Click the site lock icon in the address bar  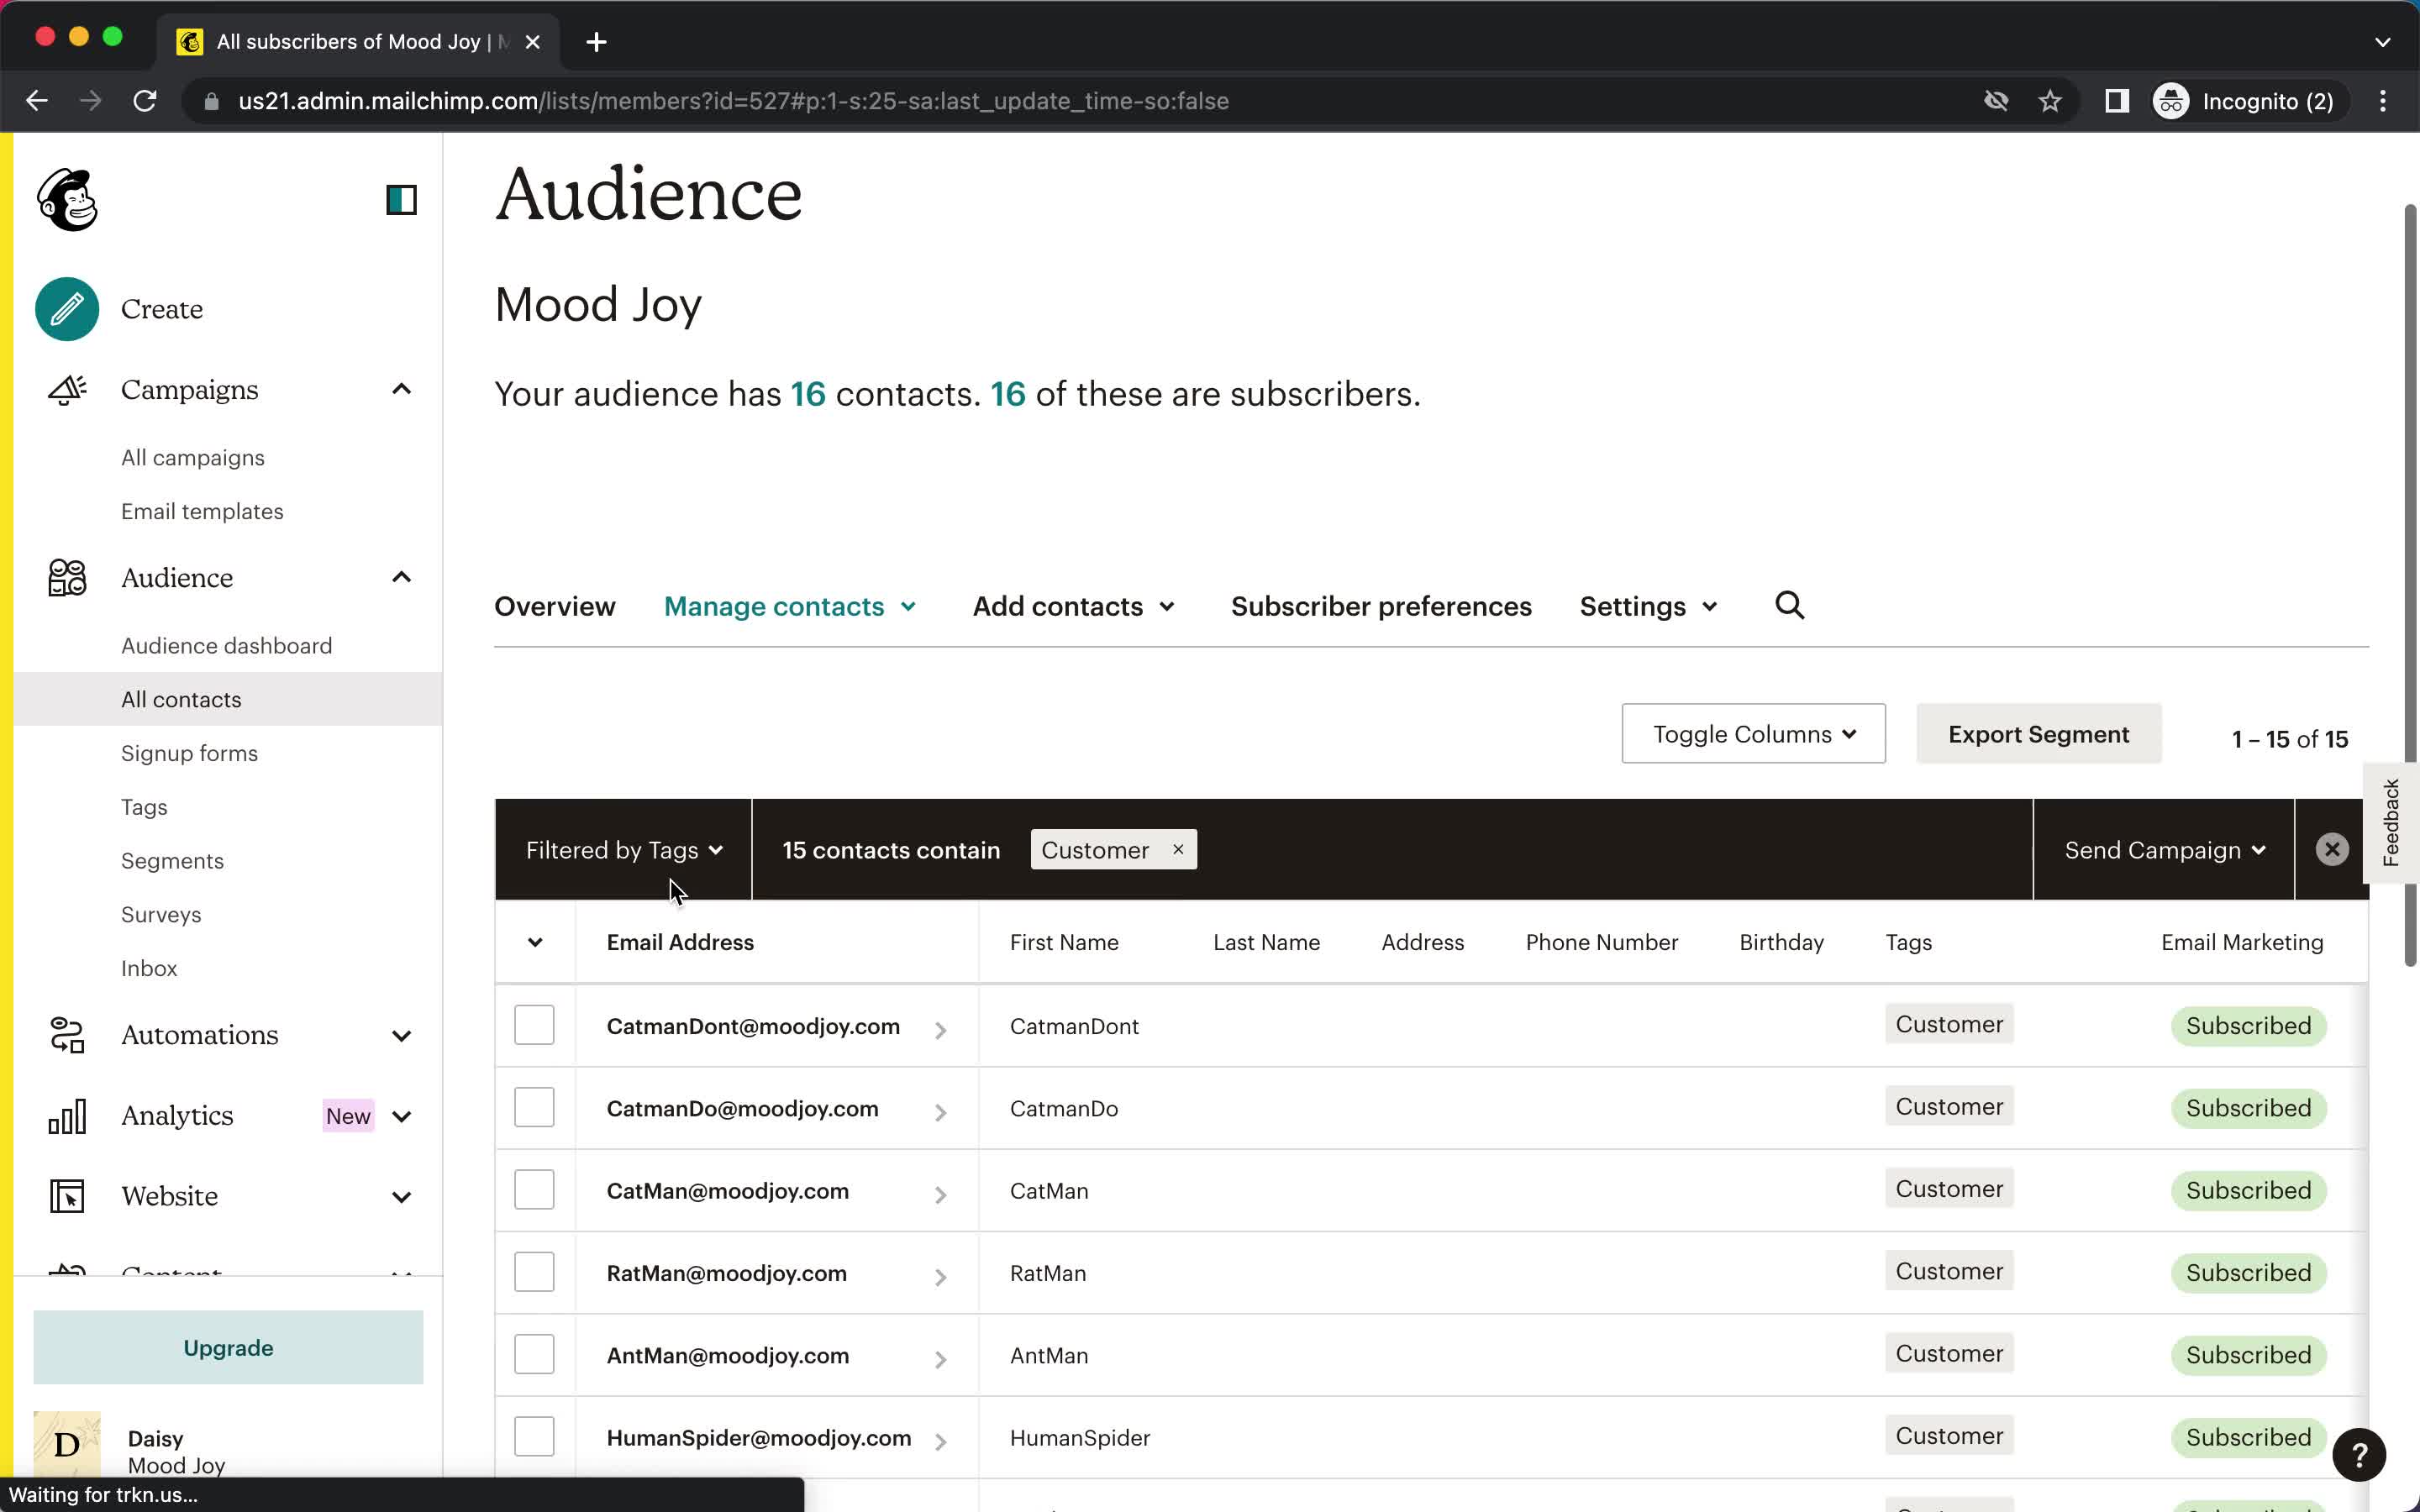click(210, 101)
